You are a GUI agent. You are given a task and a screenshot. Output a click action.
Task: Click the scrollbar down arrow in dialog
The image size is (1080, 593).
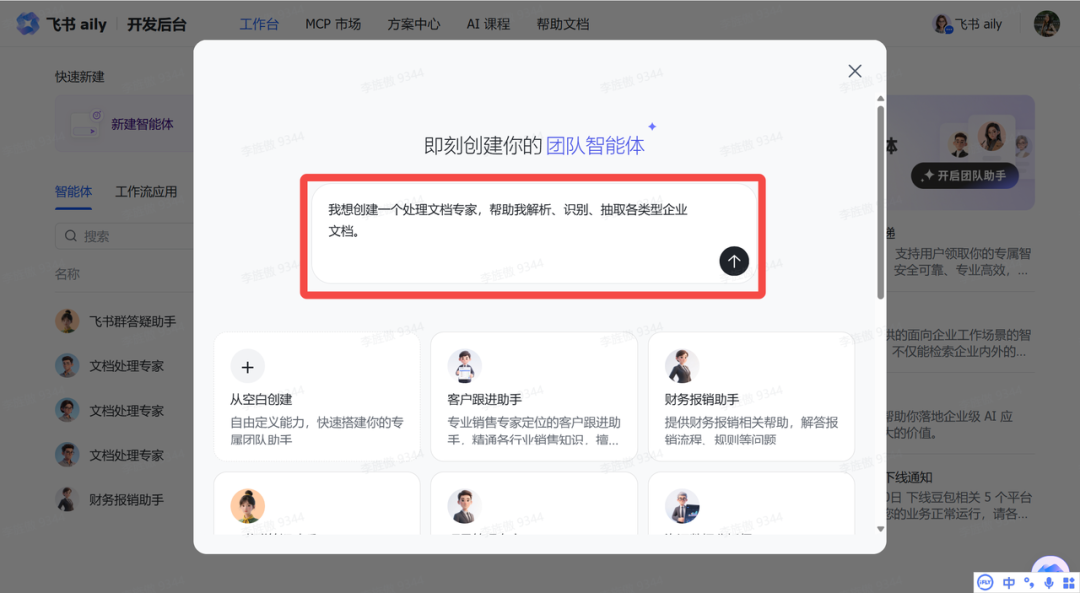tap(880, 529)
